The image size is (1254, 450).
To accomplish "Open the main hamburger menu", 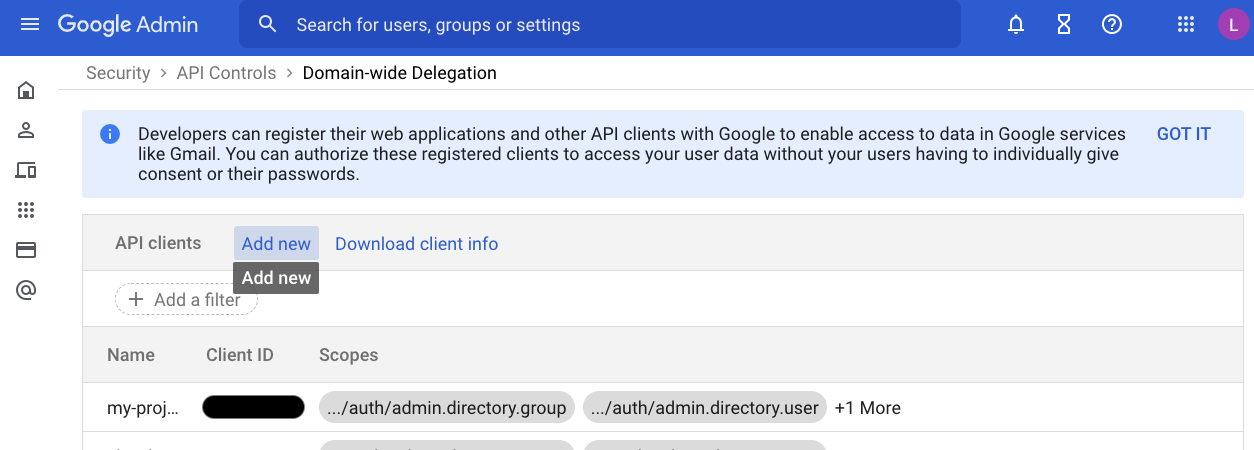I will [30, 24].
